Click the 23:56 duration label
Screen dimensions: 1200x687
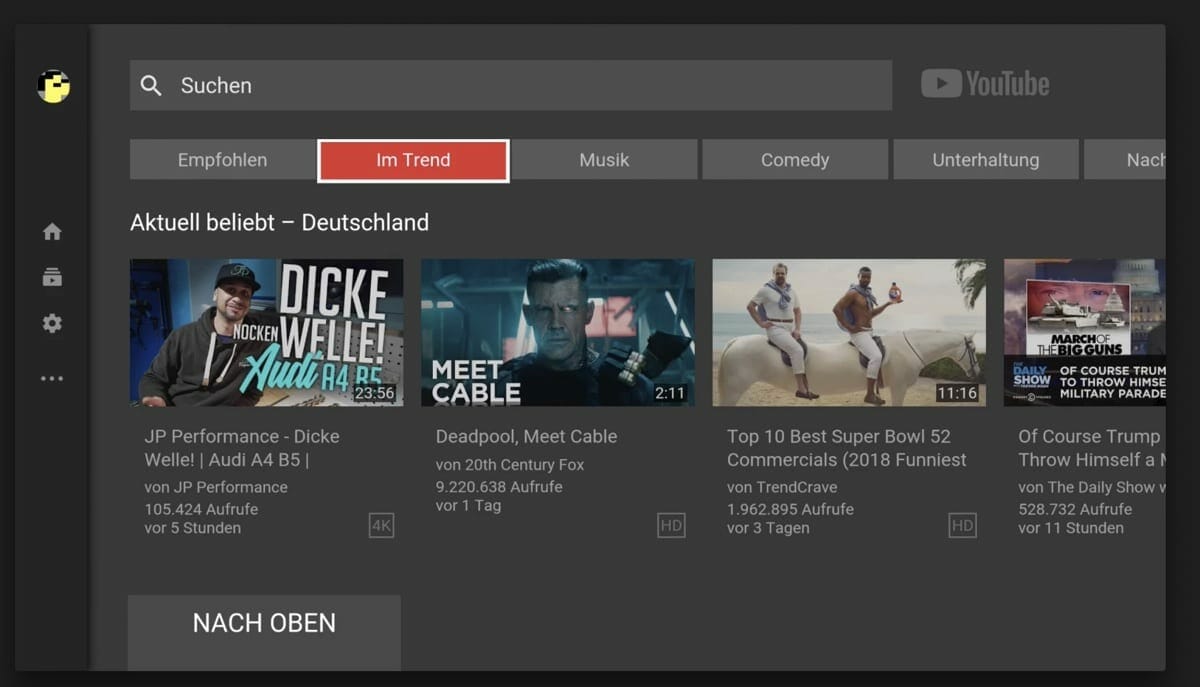(374, 393)
